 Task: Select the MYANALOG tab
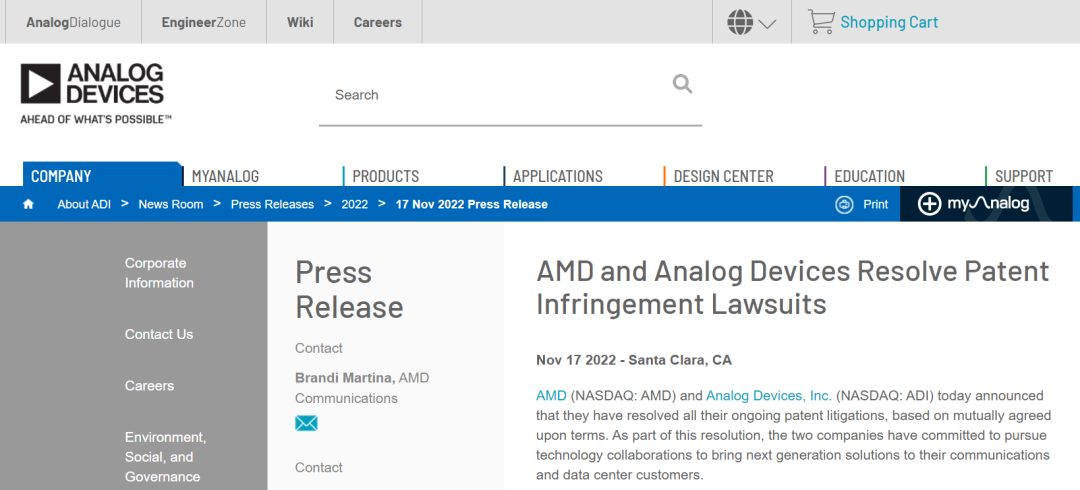225,176
